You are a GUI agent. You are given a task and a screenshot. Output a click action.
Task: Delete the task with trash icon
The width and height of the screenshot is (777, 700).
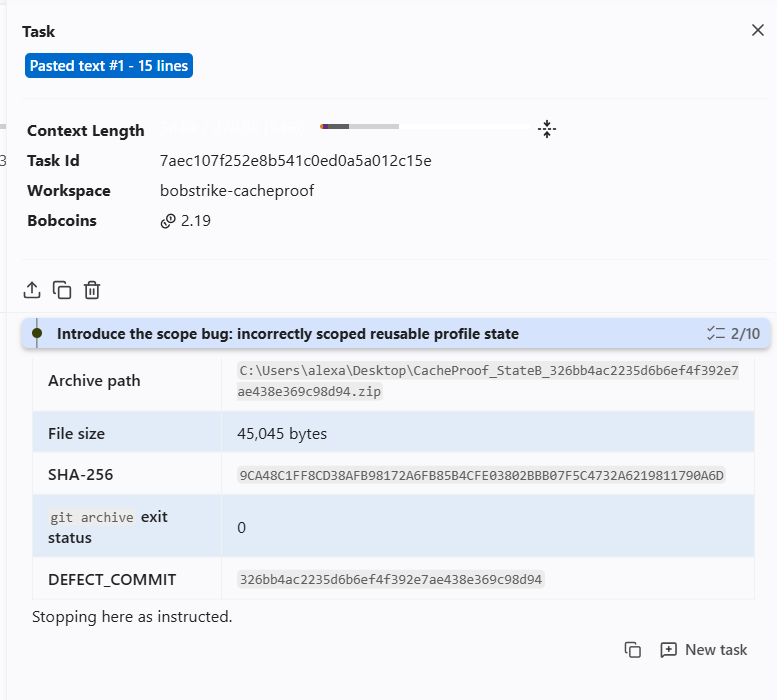92,290
